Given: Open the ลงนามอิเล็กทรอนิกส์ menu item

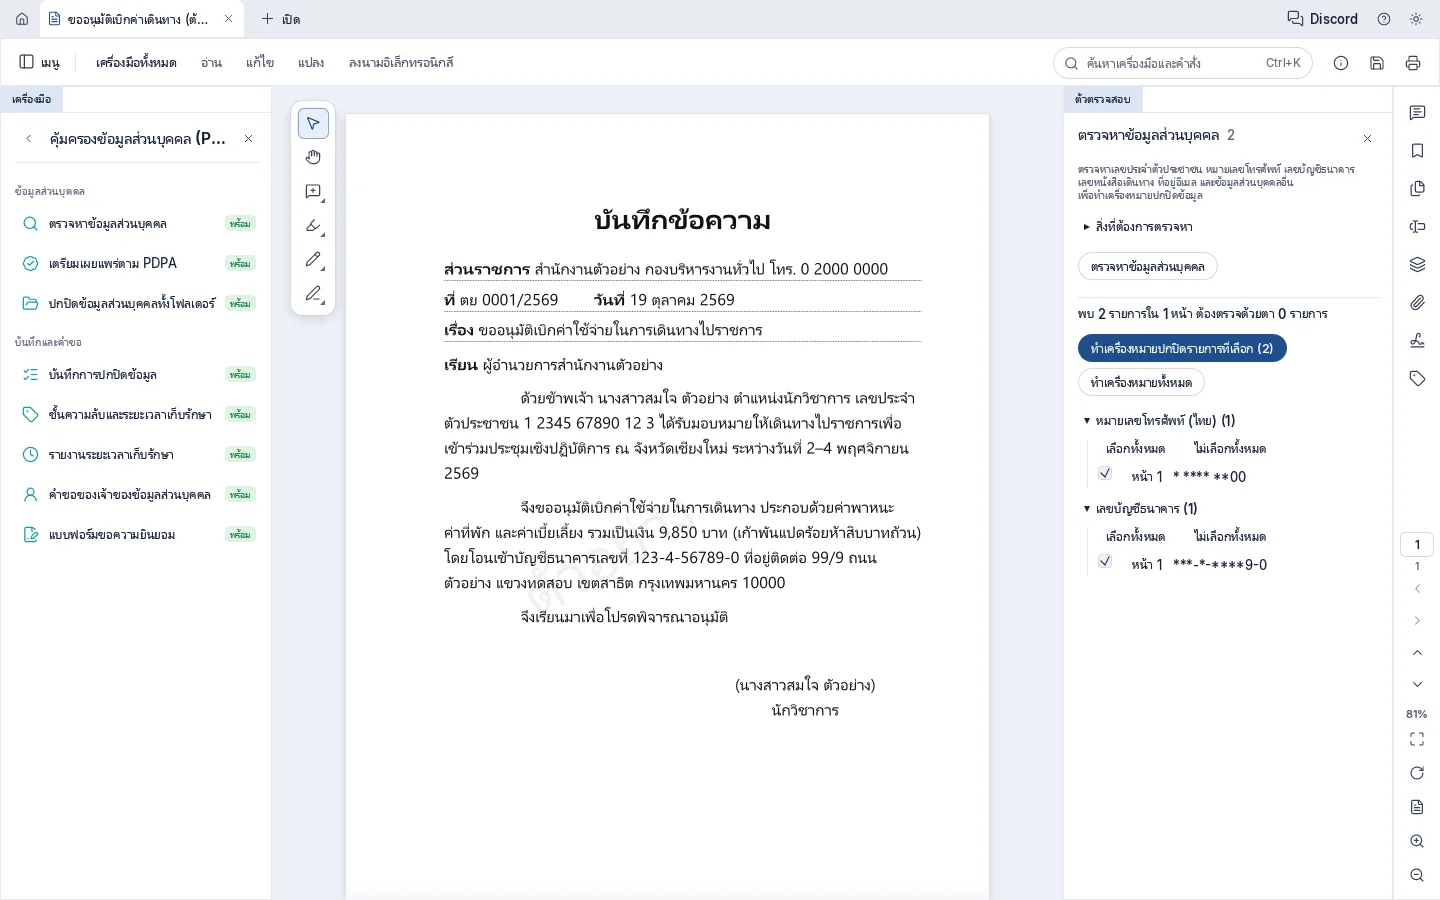Looking at the screenshot, I should tap(401, 63).
